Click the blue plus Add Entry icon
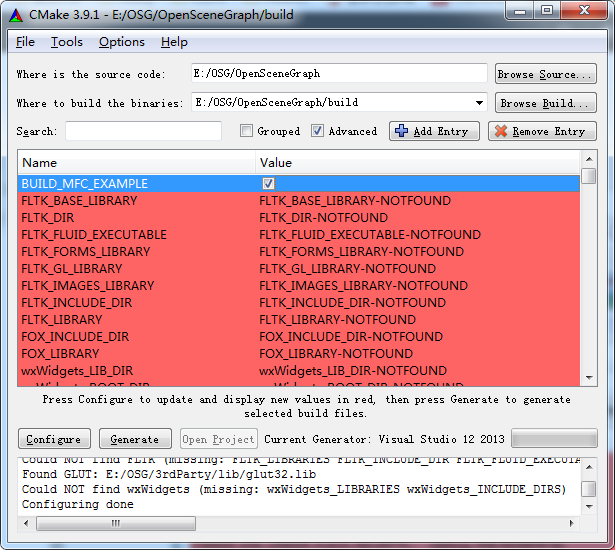Image resolution: width=615 pixels, height=550 pixels. 401,131
